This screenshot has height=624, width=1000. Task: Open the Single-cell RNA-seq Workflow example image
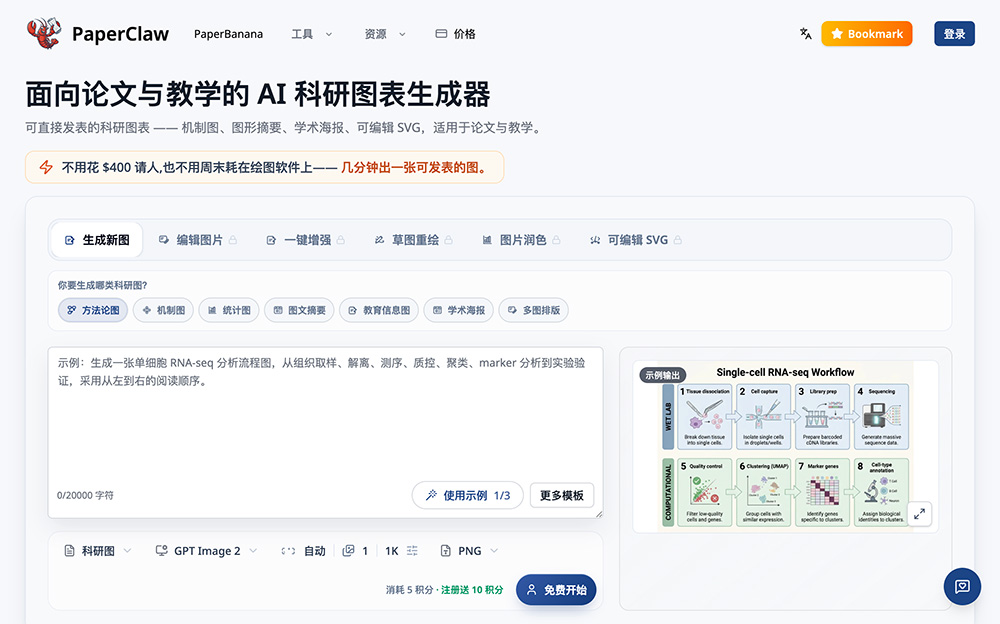[x=785, y=446]
